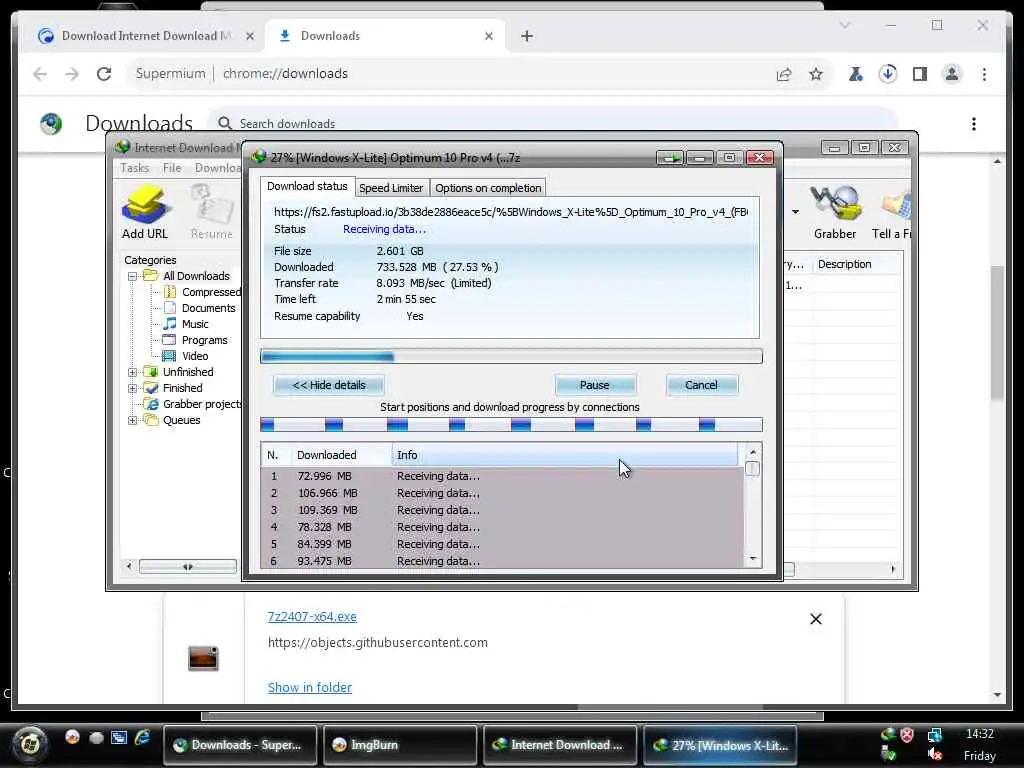The image size is (1024, 768).
Task: Launch Internet Explorer from quick launch
Action: [142, 738]
